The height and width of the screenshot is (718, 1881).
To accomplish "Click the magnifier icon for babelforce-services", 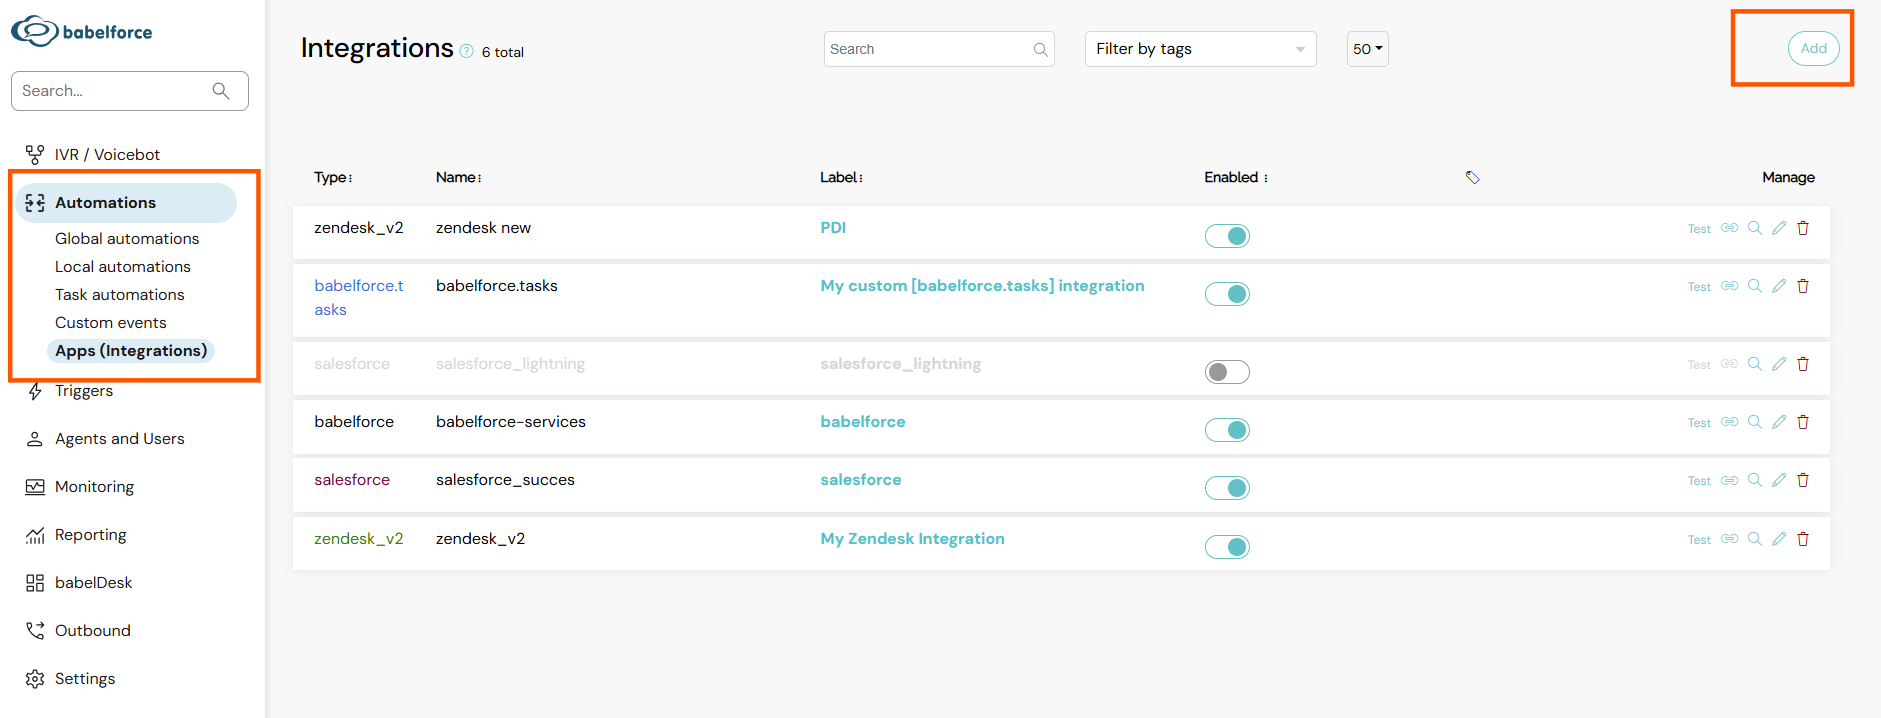I will tap(1754, 422).
